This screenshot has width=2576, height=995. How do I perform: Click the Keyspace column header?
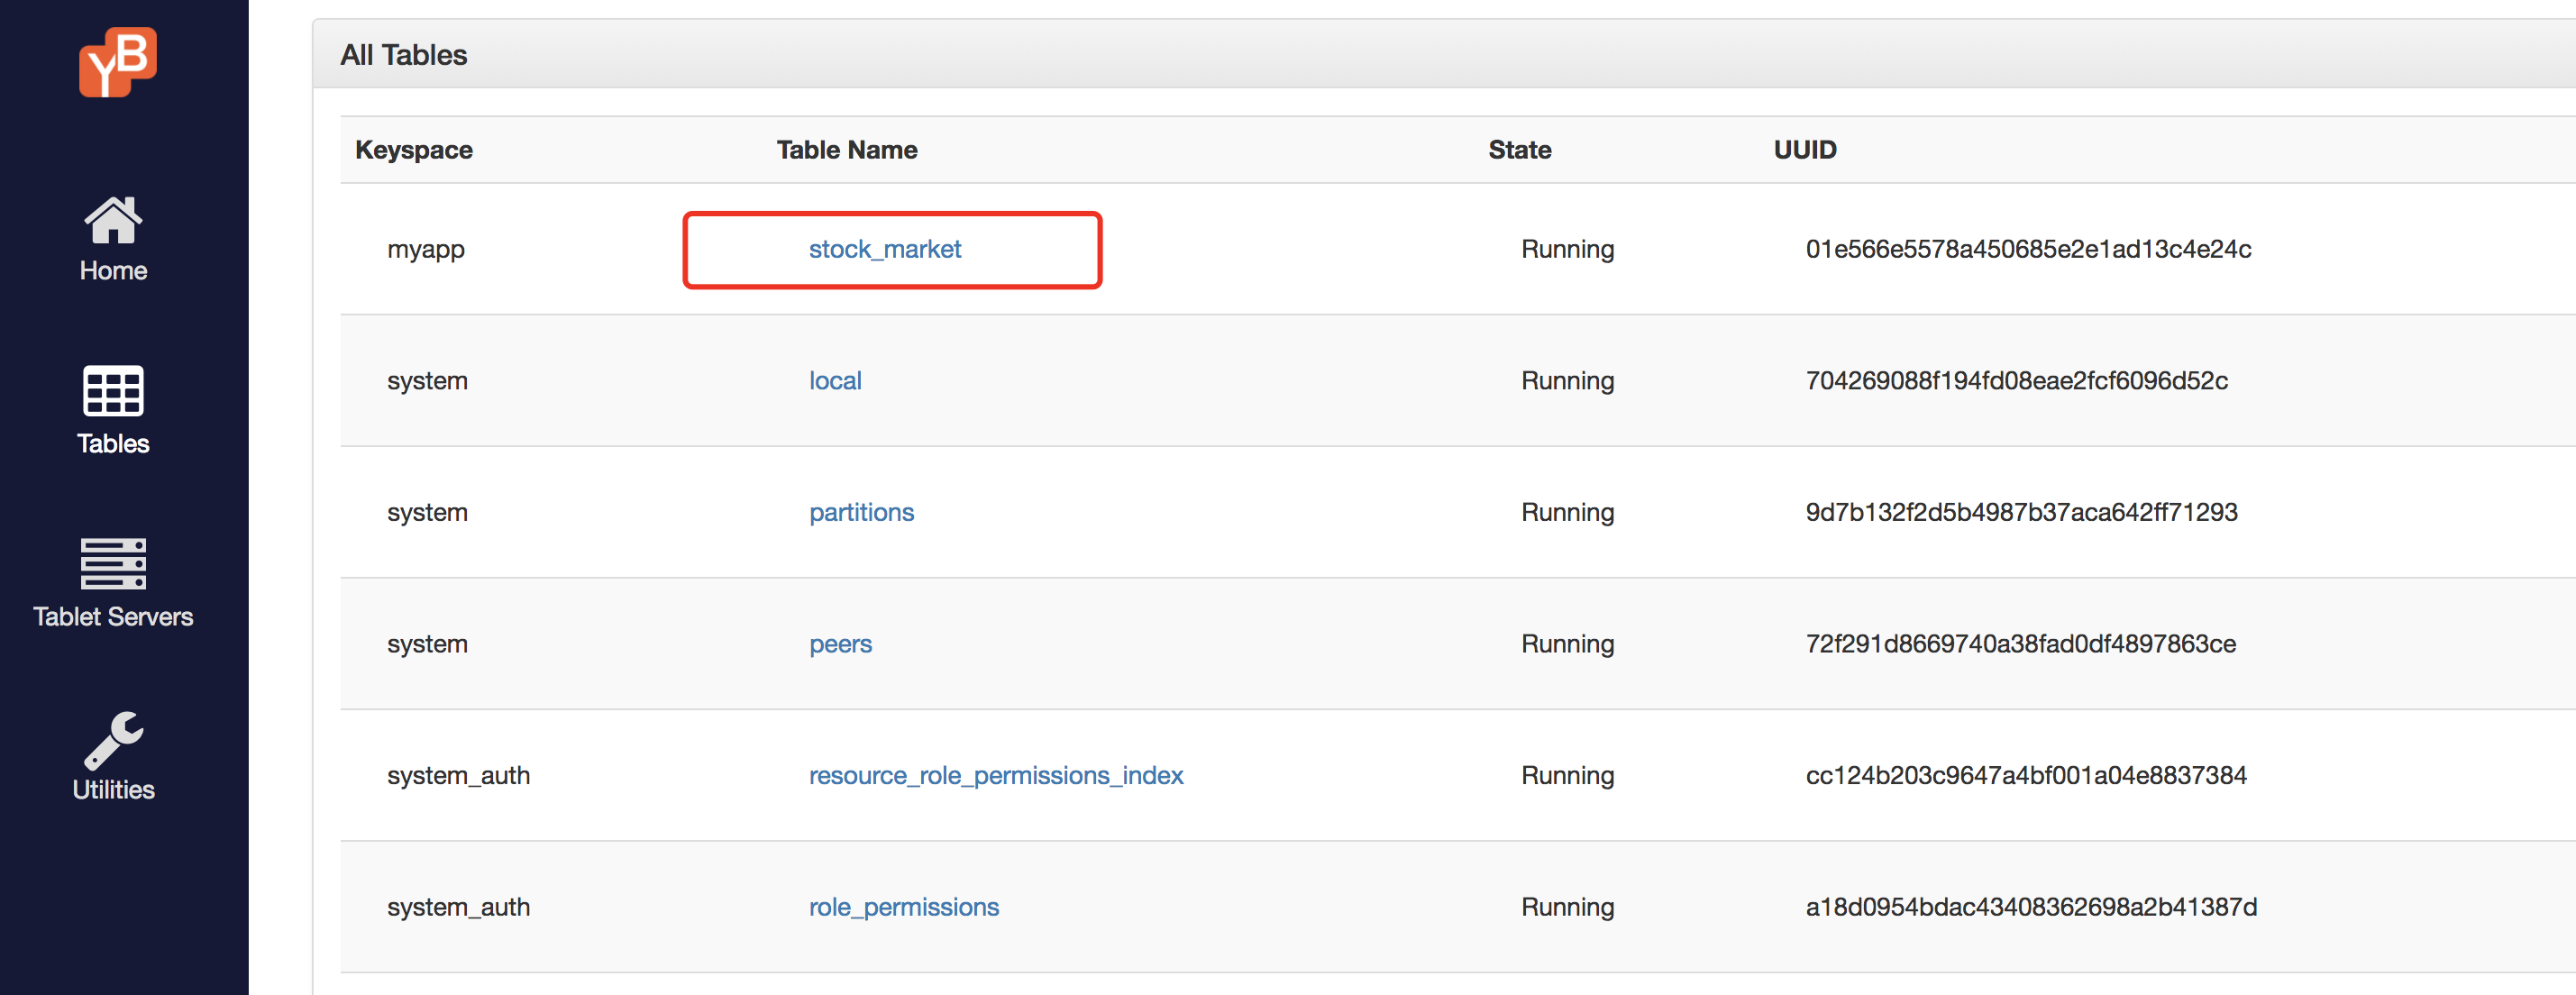[414, 150]
